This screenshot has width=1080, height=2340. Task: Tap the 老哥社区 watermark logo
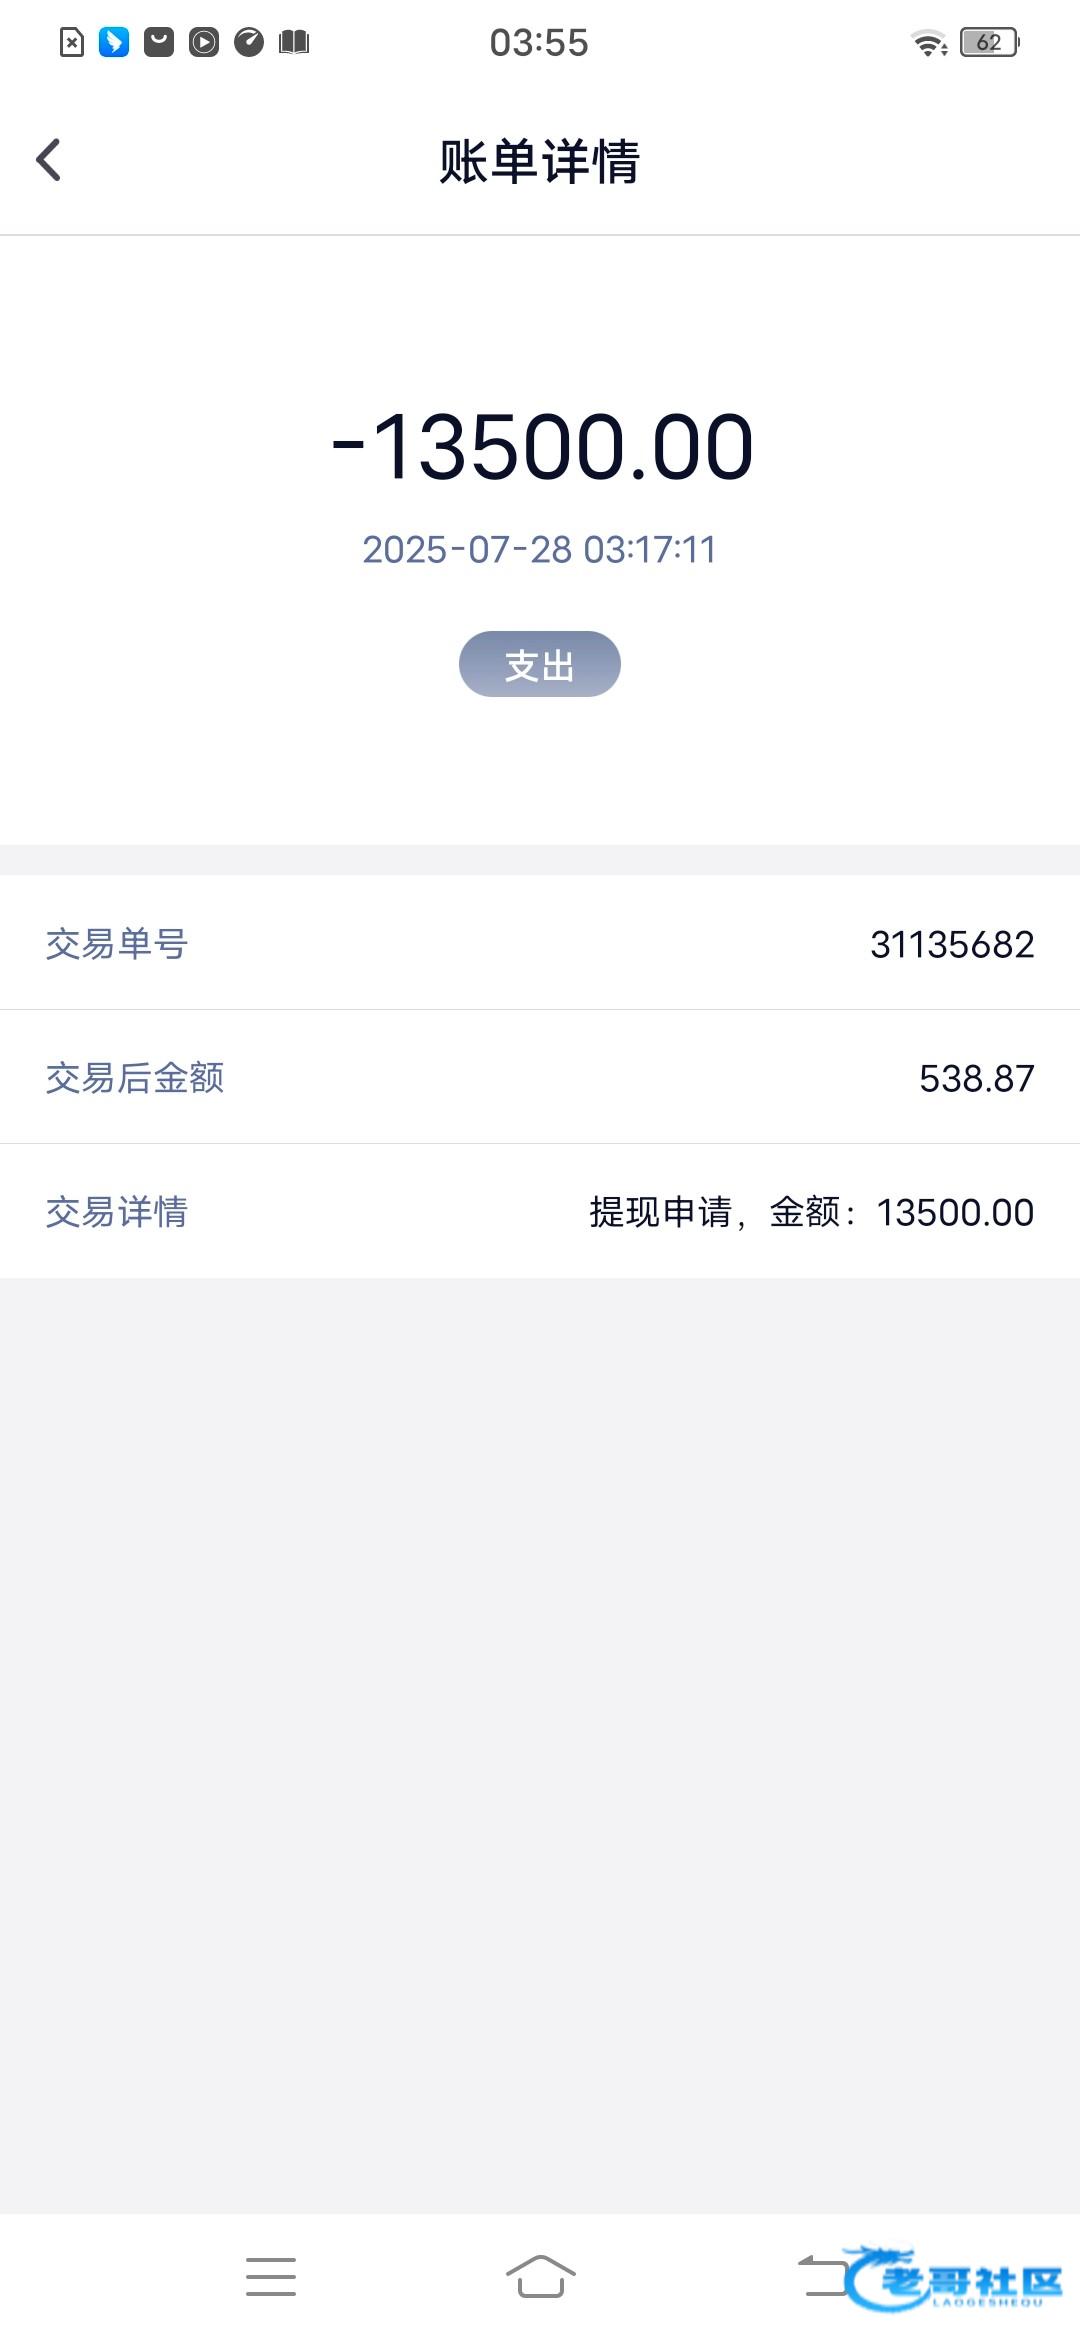956,2279
